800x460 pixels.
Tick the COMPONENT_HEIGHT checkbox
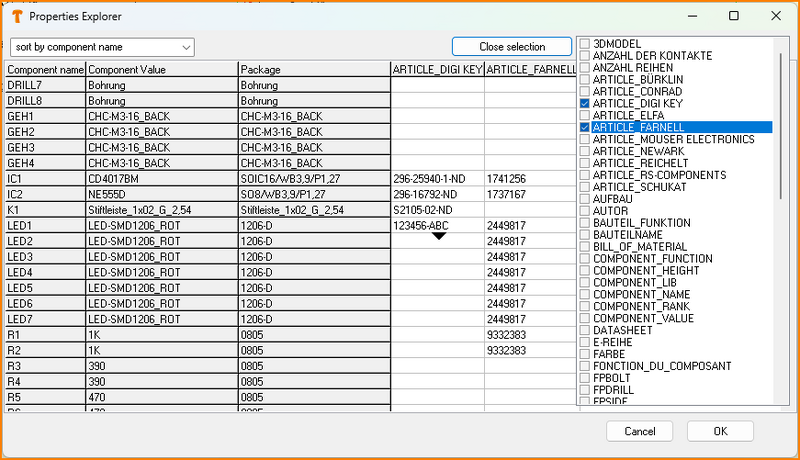pyautogui.click(x=585, y=269)
